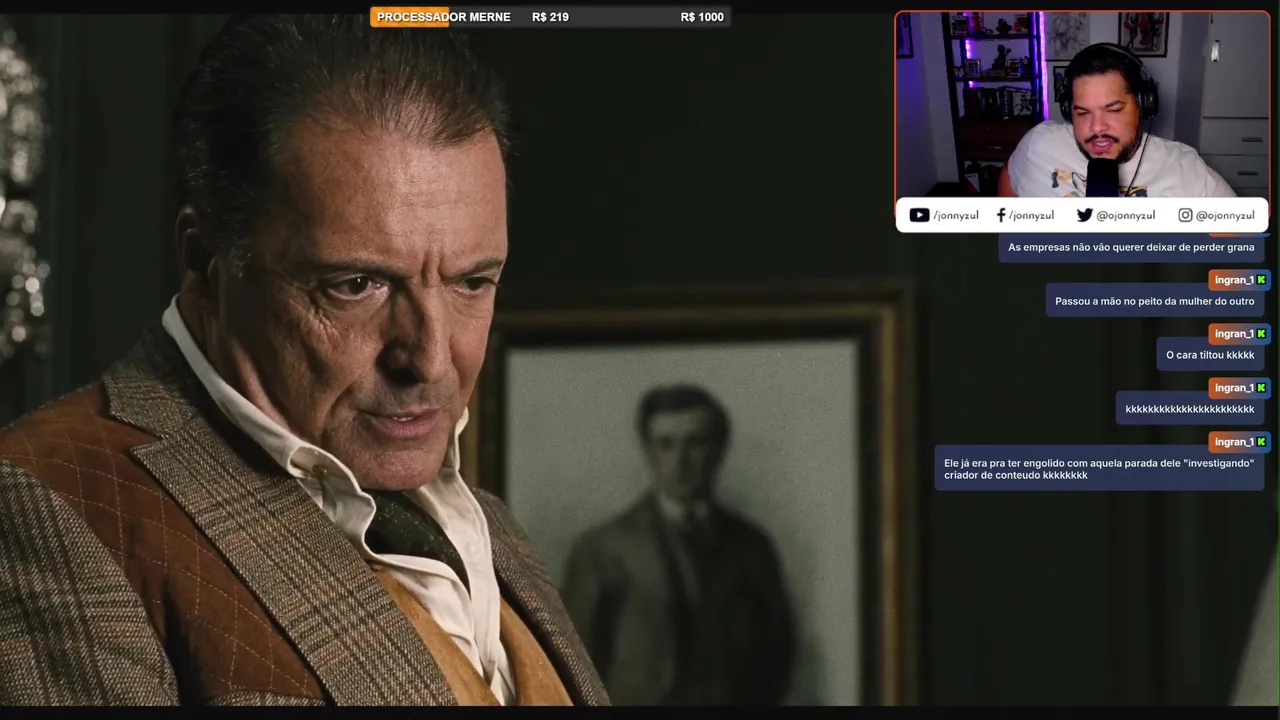Image resolution: width=1280 pixels, height=720 pixels.
Task: Click the Facebook icon in social bar
Action: click(1001, 215)
